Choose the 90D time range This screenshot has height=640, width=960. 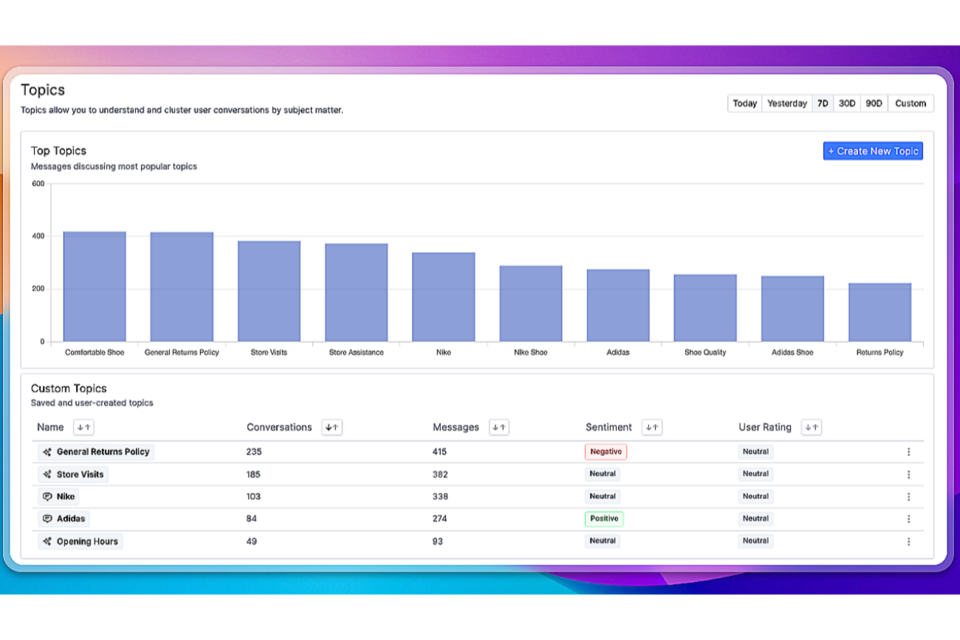(x=874, y=103)
